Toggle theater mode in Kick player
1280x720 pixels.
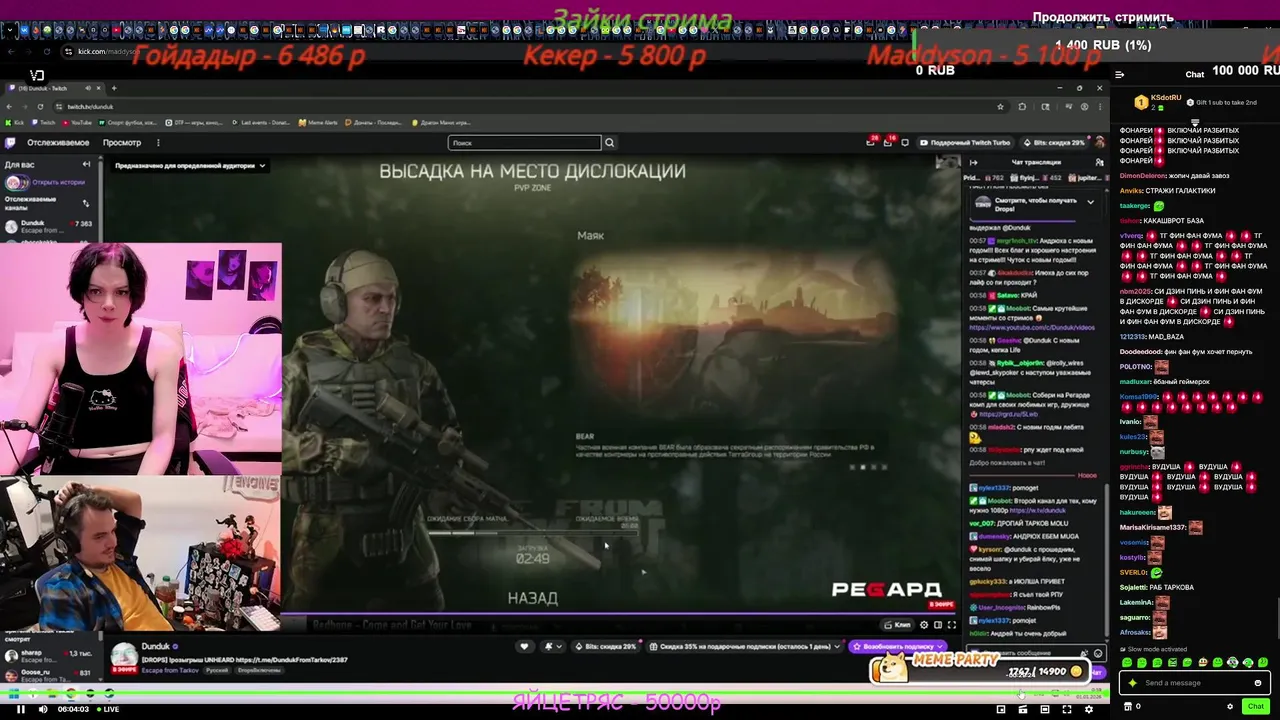point(1045,709)
